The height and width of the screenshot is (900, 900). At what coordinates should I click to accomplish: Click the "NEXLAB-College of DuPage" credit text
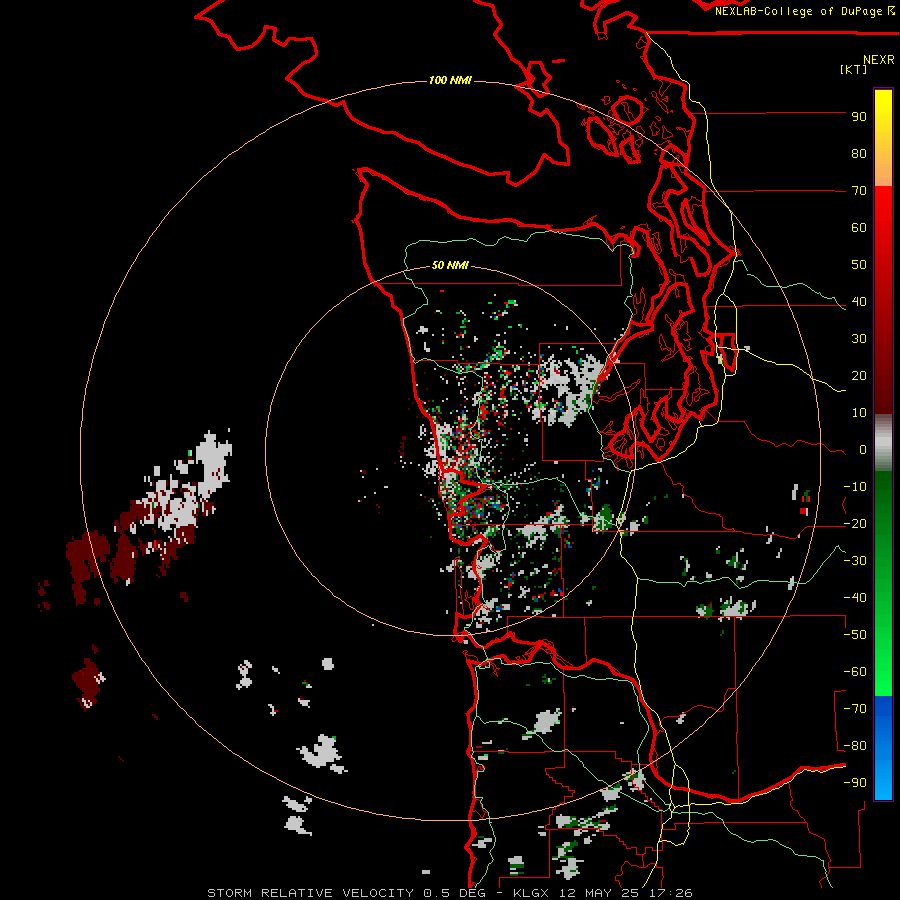(800, 11)
